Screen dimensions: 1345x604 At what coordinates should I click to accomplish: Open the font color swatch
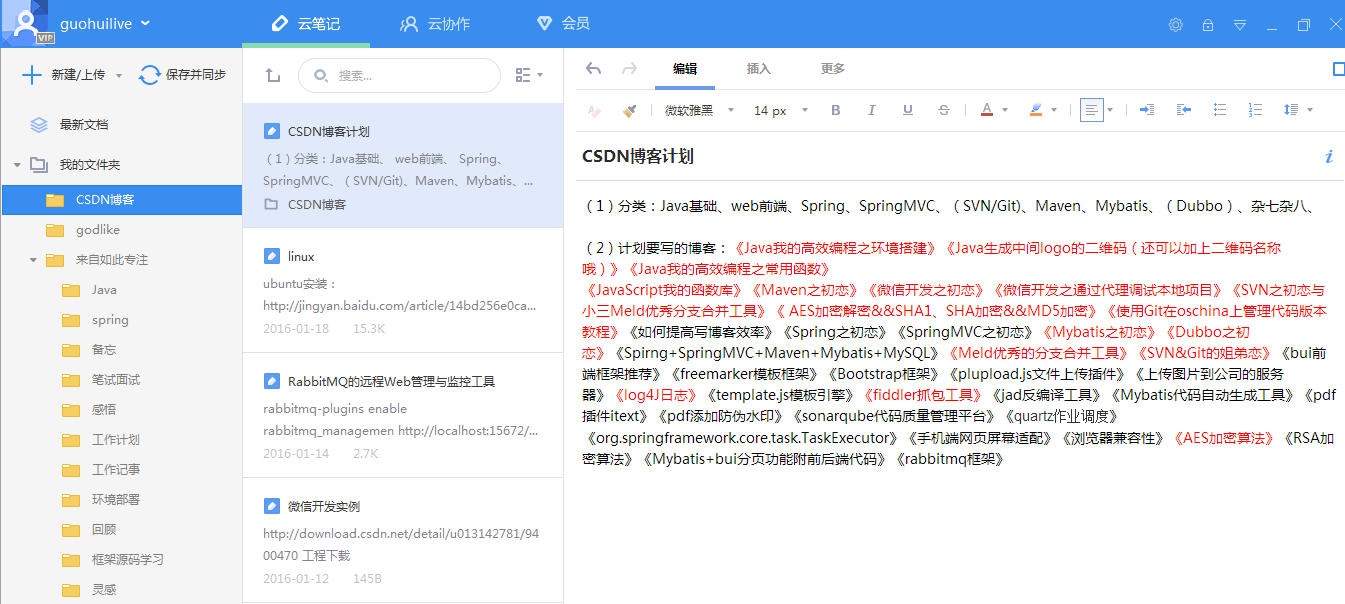(x=986, y=110)
